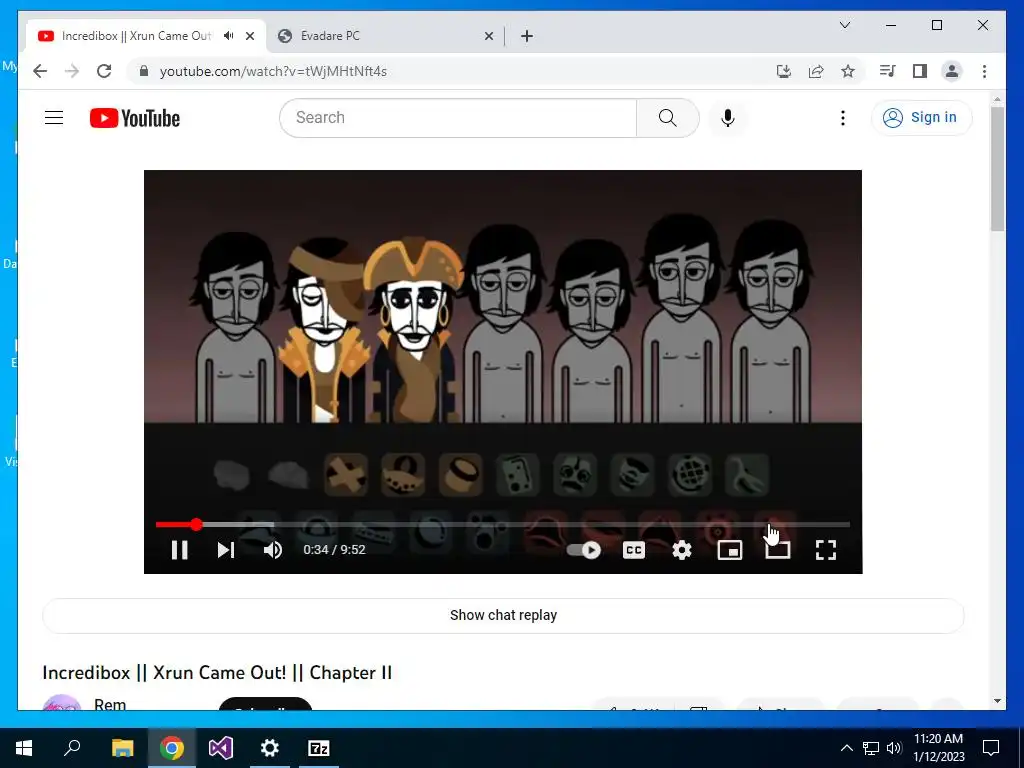Focus the YouTube Search field

[x=458, y=118]
